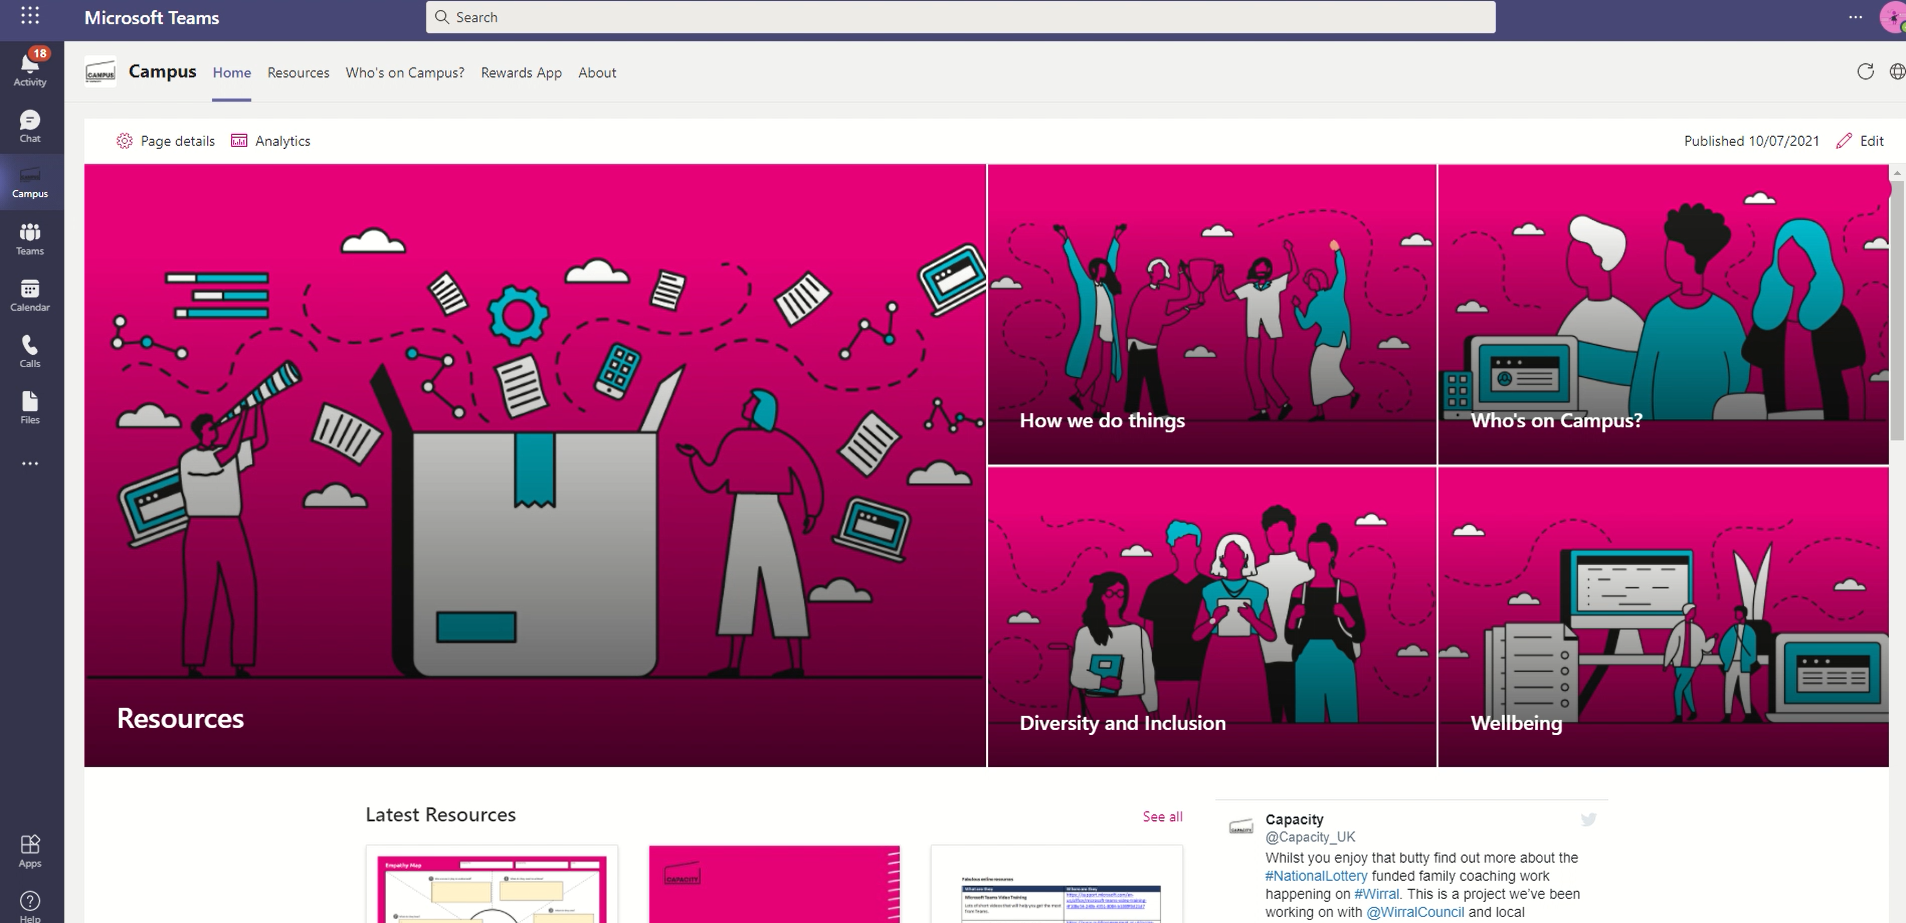Viewport: 1906px width, 923px height.
Task: Open the Diversity and Inclusion tile
Action: (x=1212, y=617)
